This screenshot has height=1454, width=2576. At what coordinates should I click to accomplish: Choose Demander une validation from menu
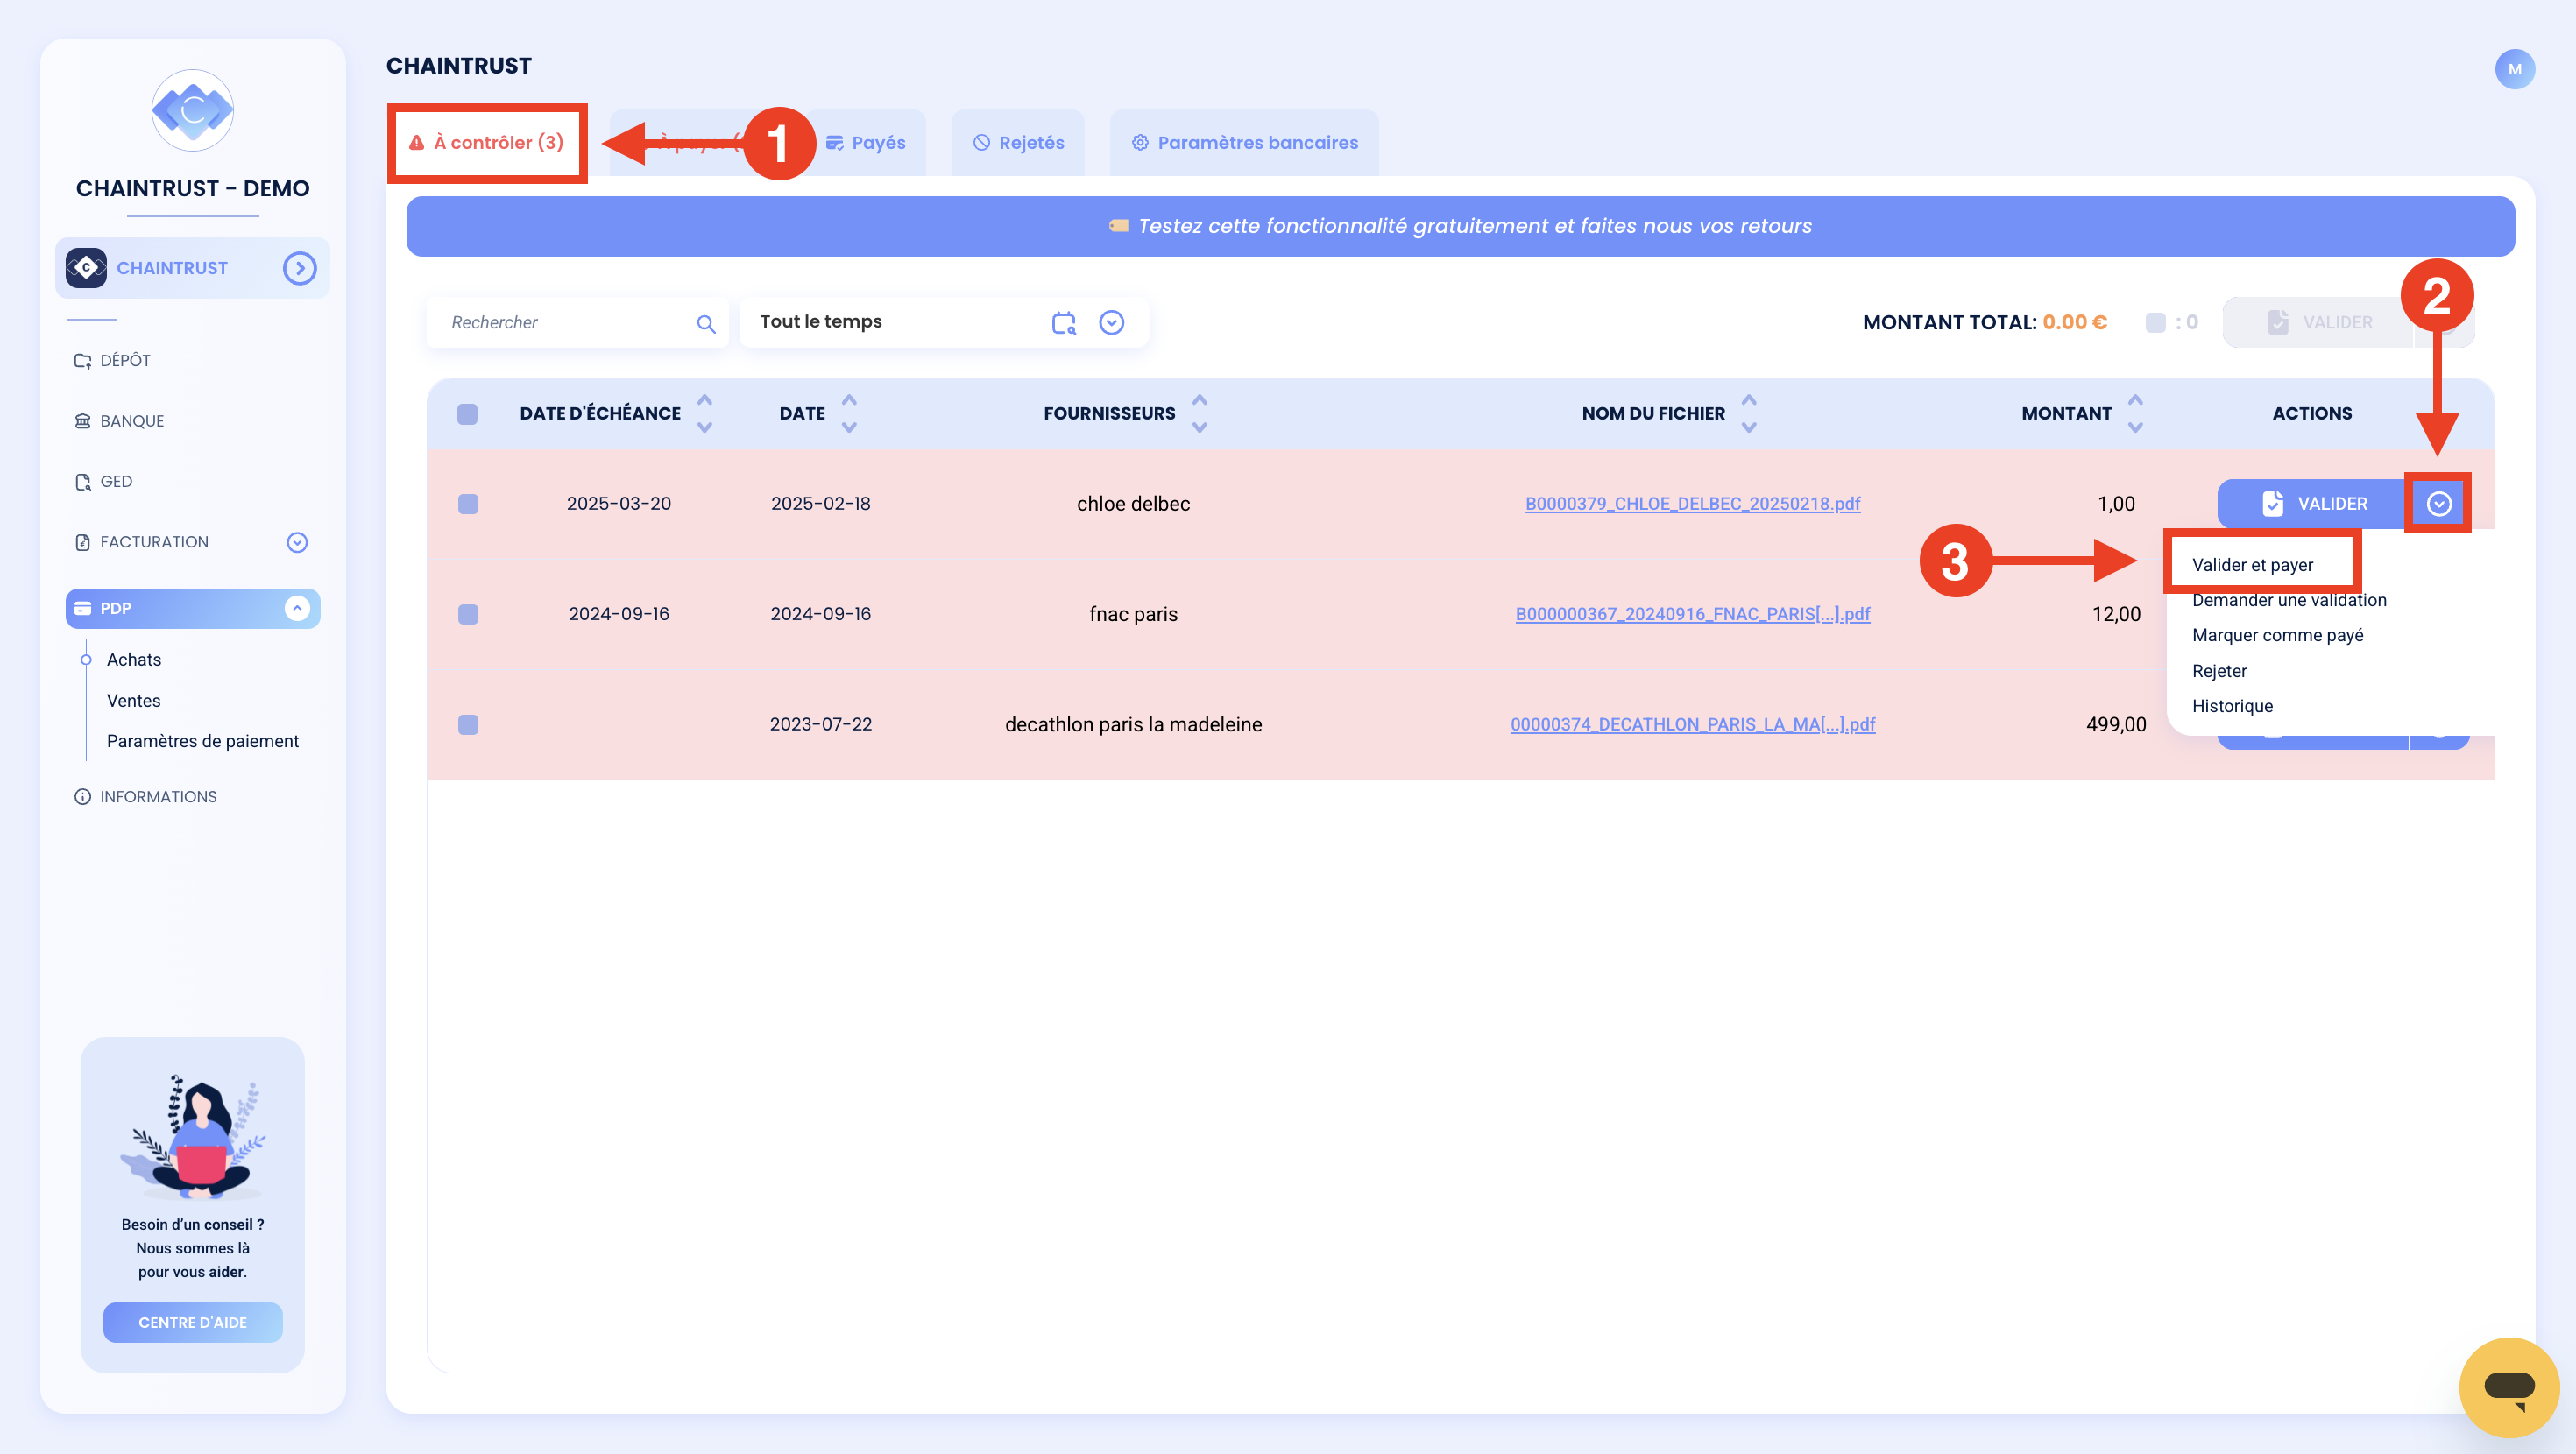(2288, 600)
